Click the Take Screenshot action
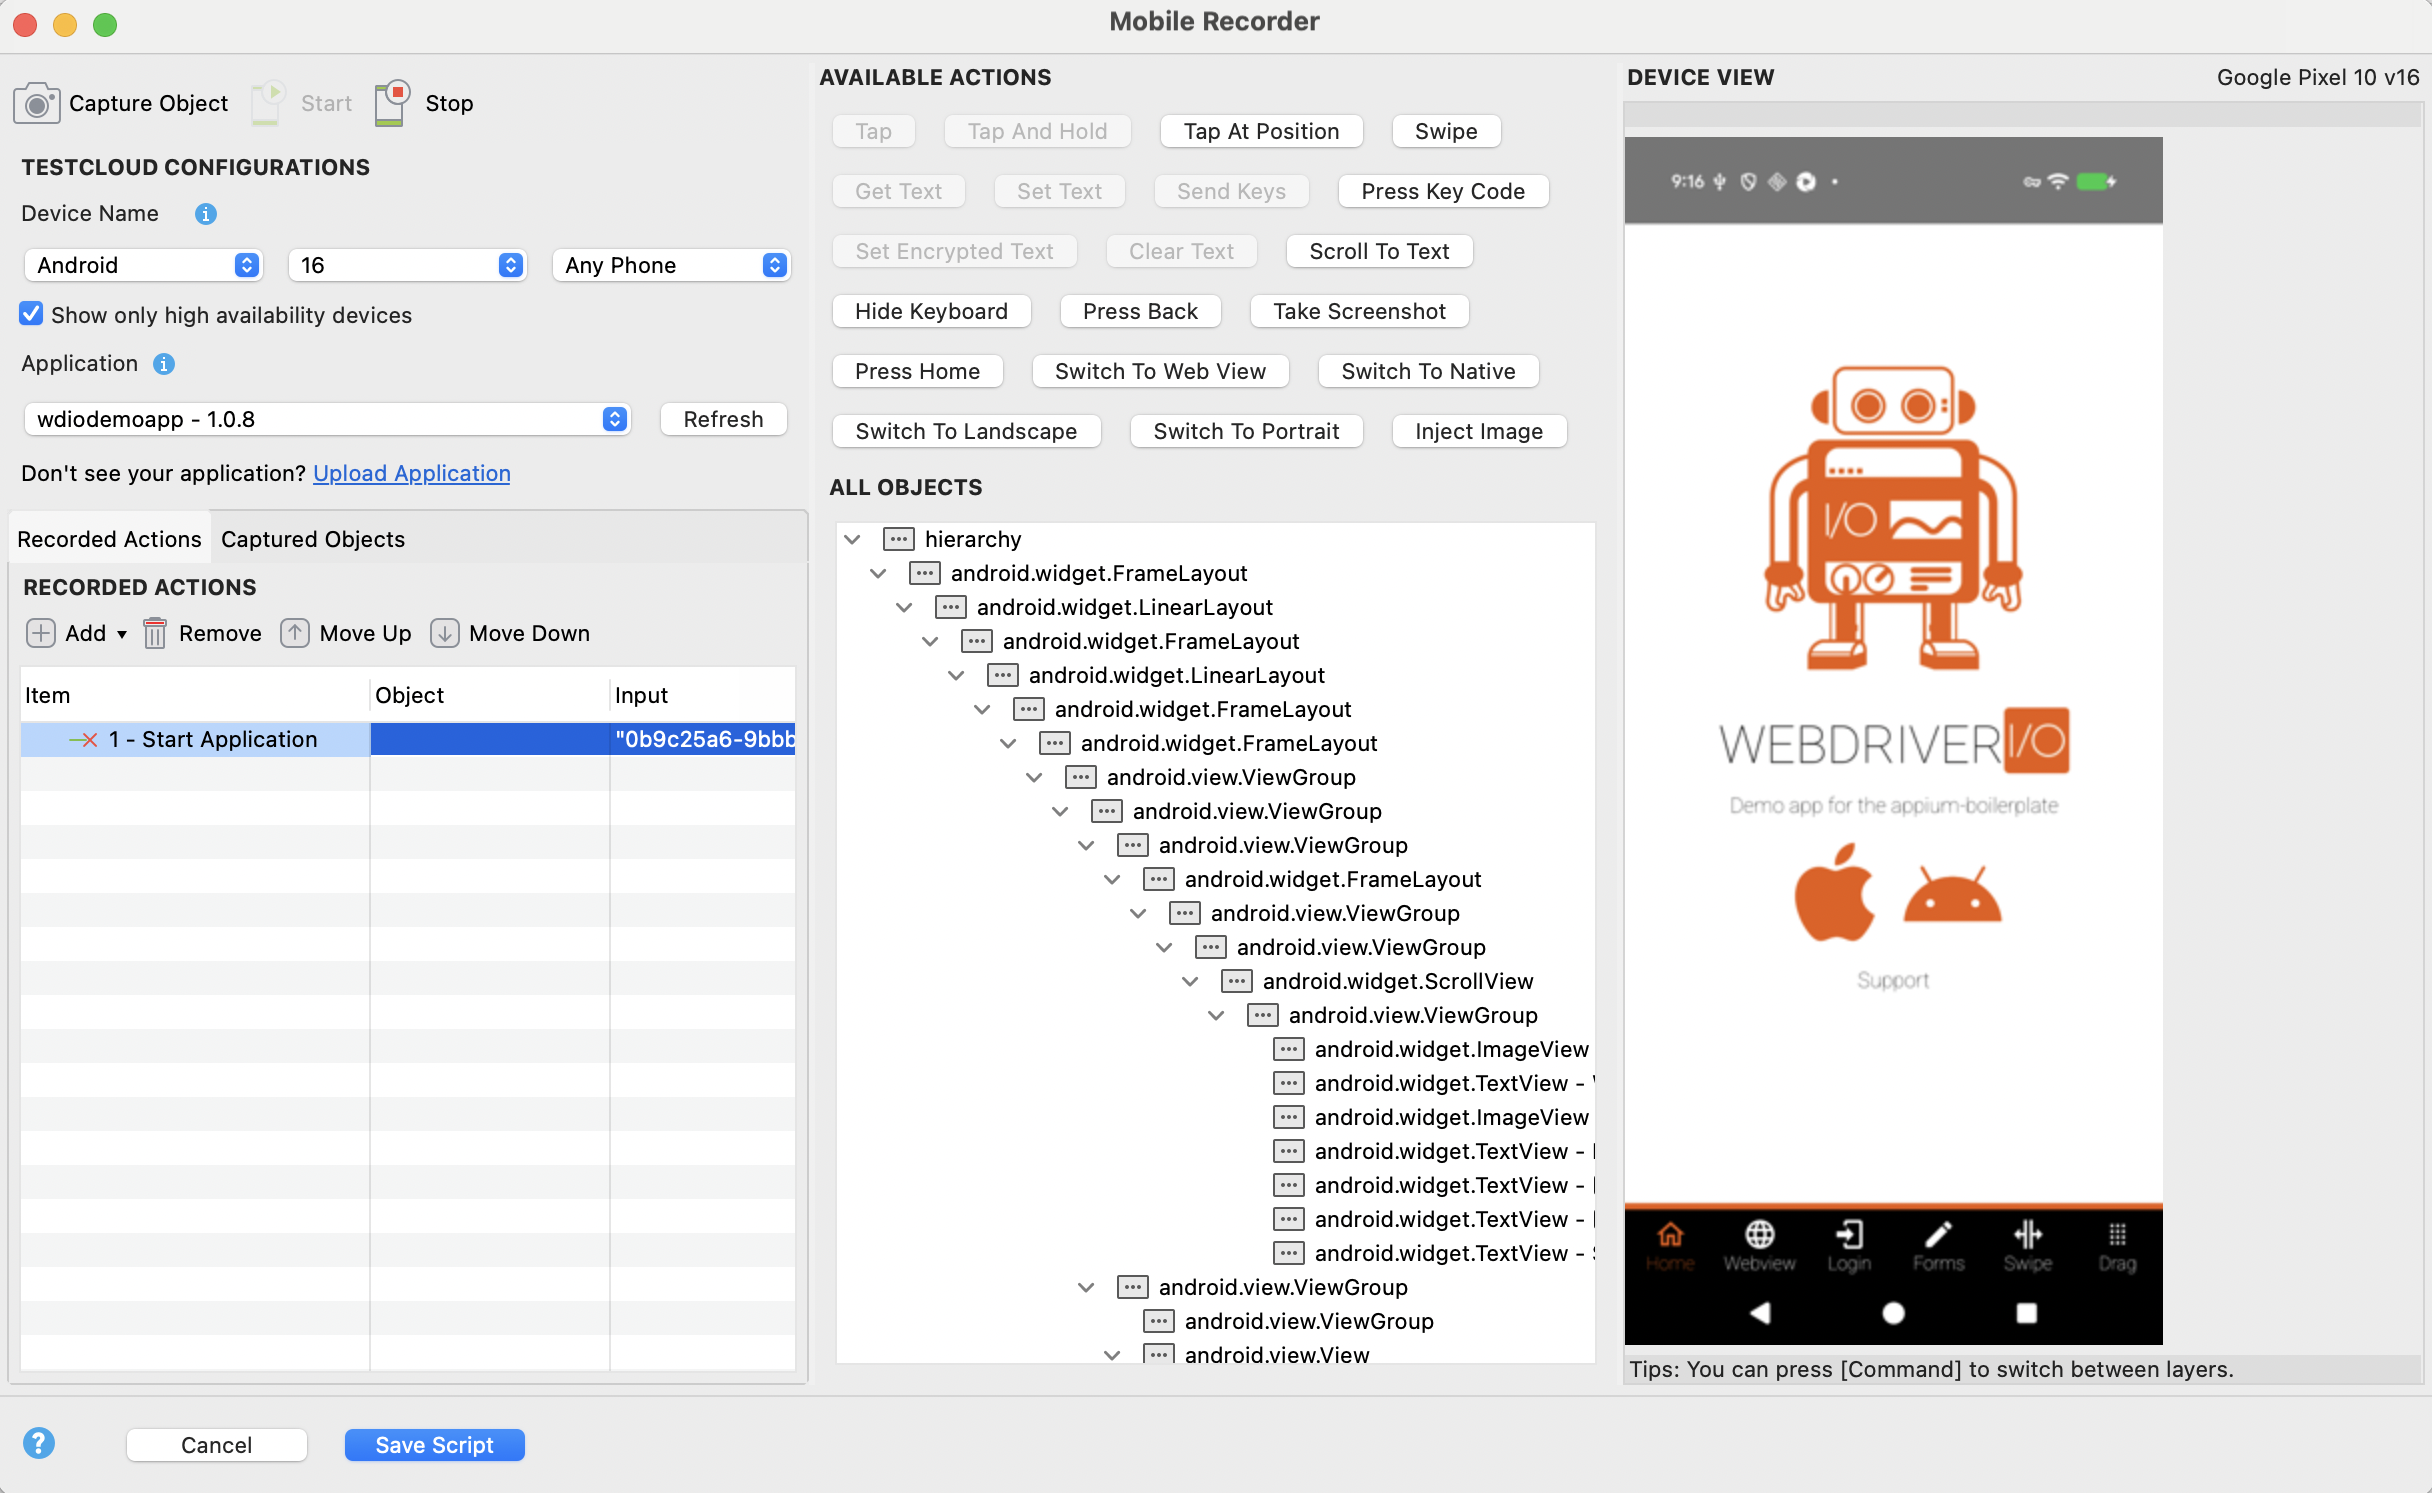The width and height of the screenshot is (2432, 1493). coord(1358,311)
